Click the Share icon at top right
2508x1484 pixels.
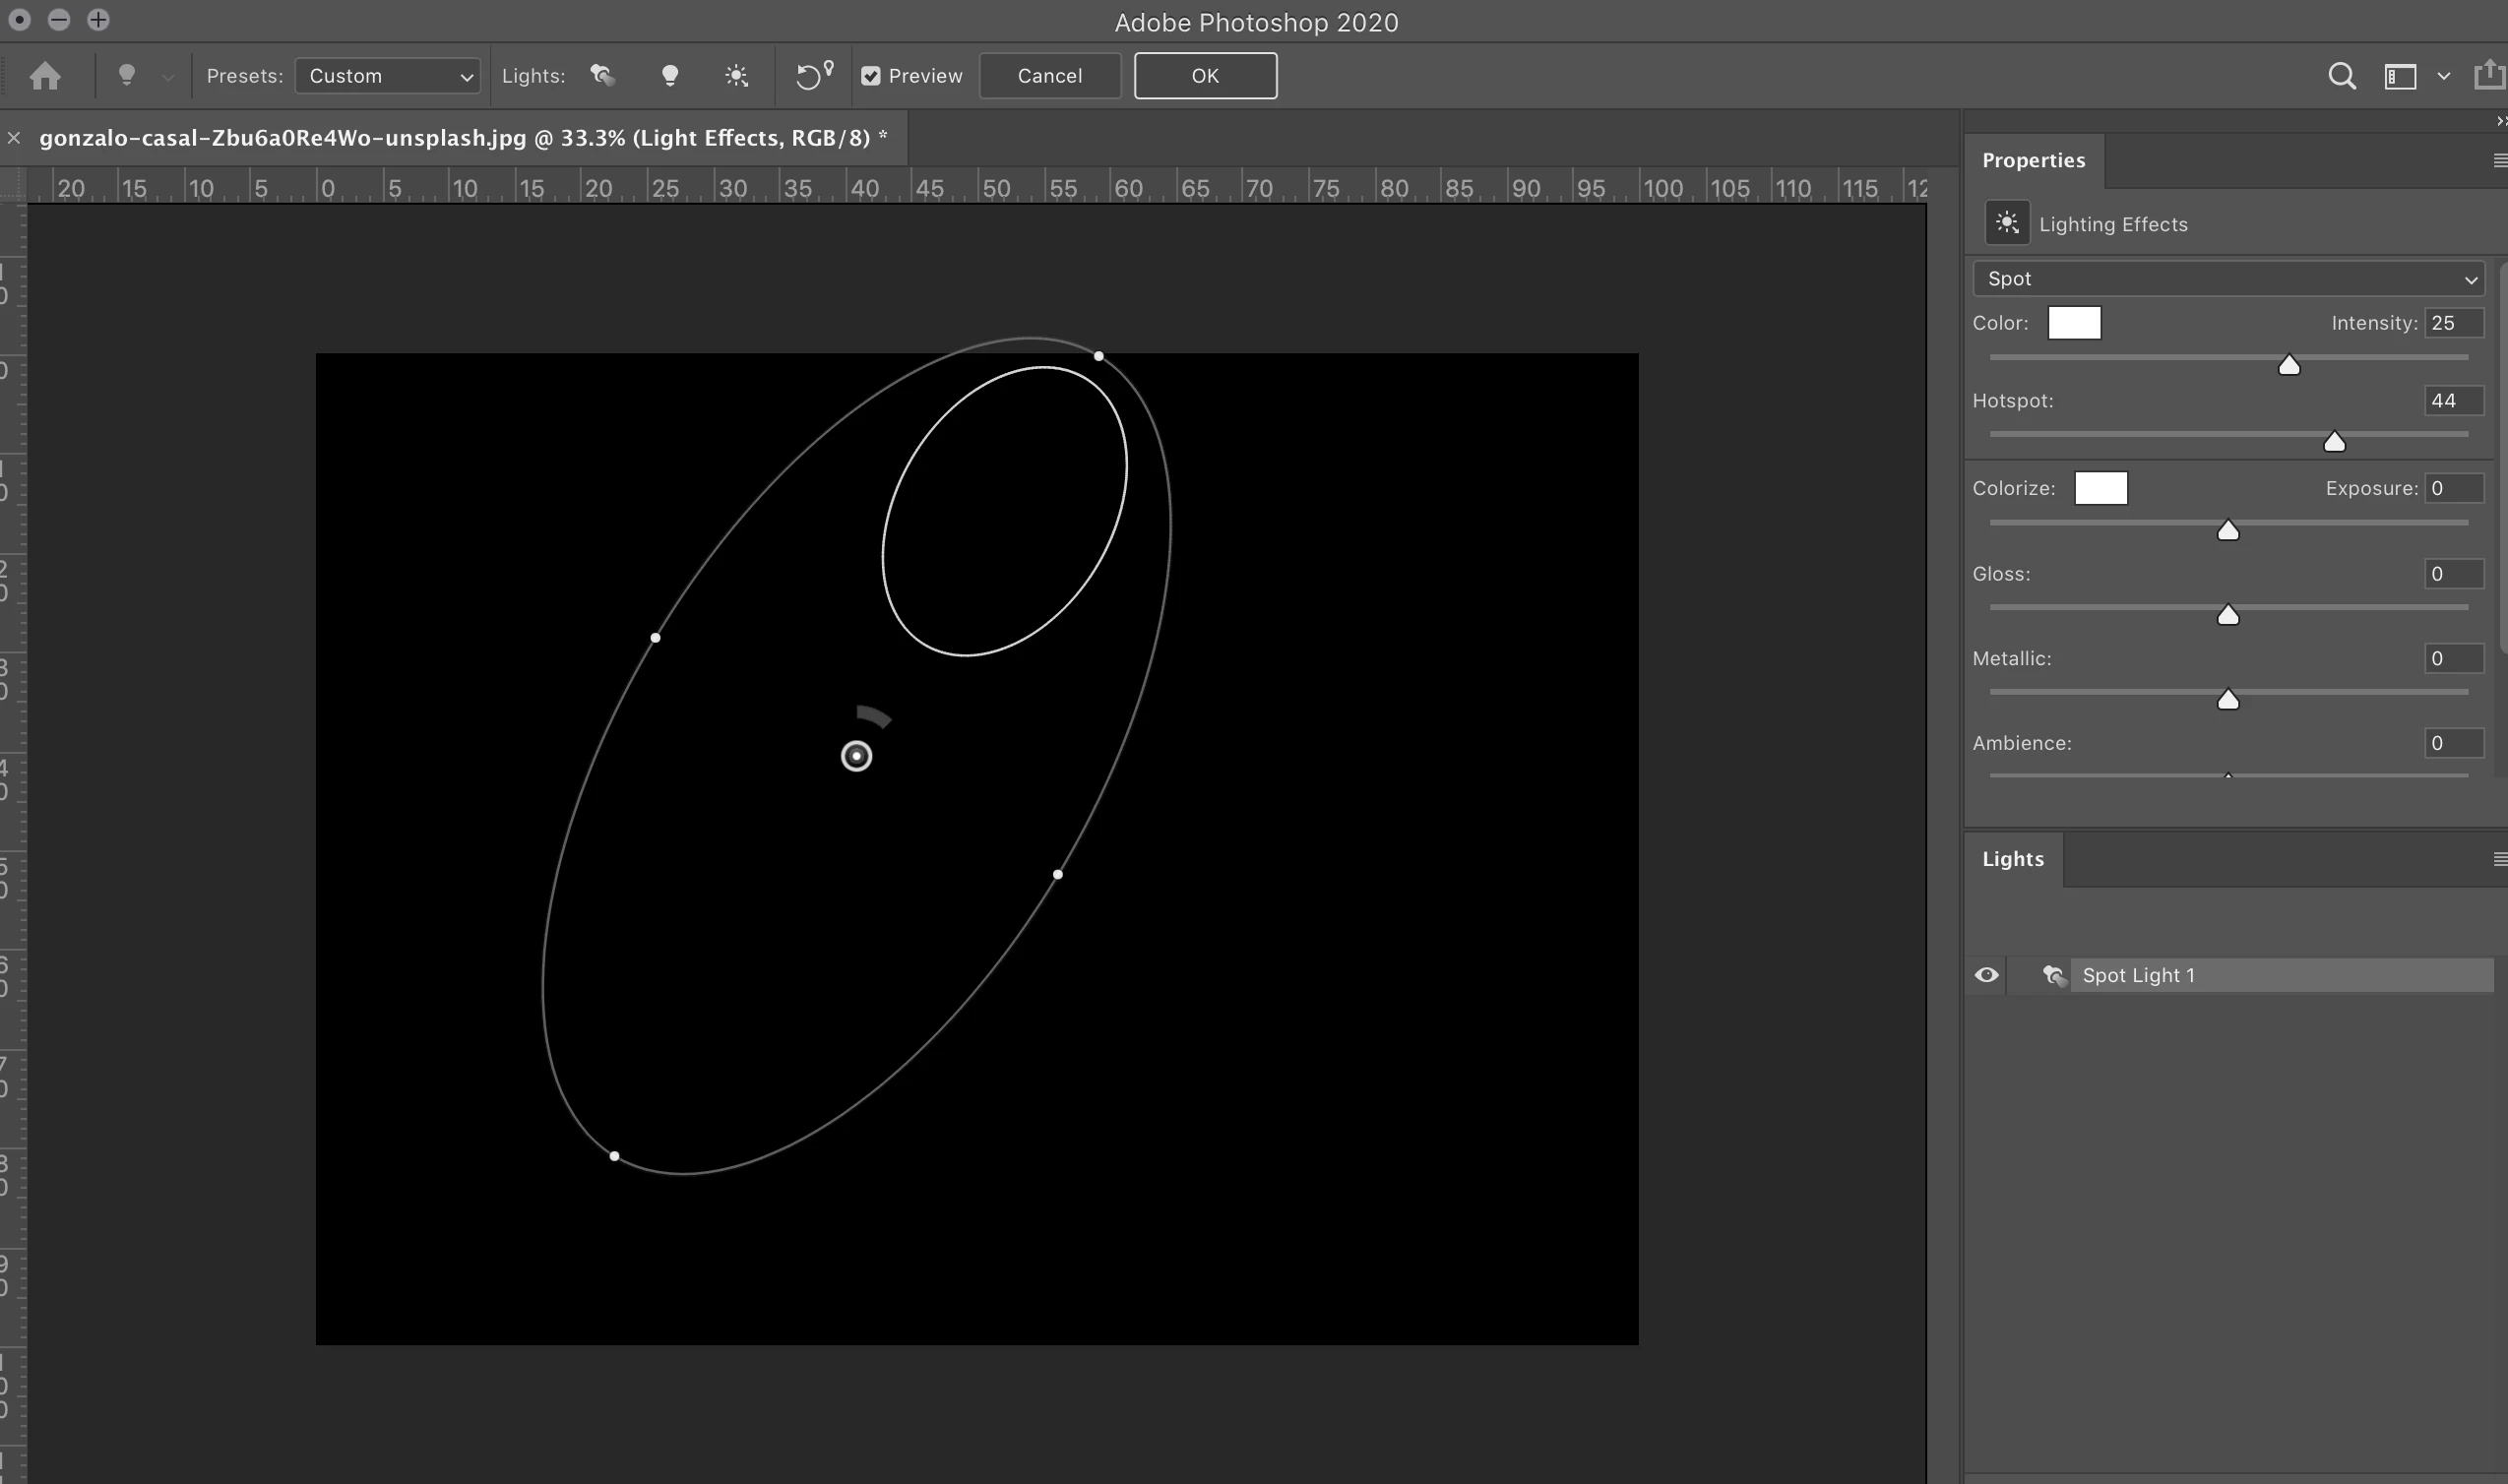pyautogui.click(x=2488, y=76)
